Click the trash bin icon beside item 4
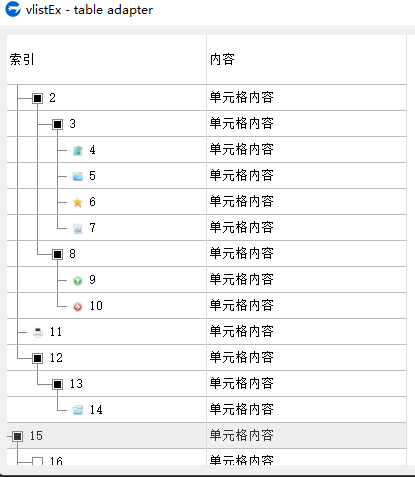The height and width of the screenshot is (477, 415). click(x=78, y=151)
